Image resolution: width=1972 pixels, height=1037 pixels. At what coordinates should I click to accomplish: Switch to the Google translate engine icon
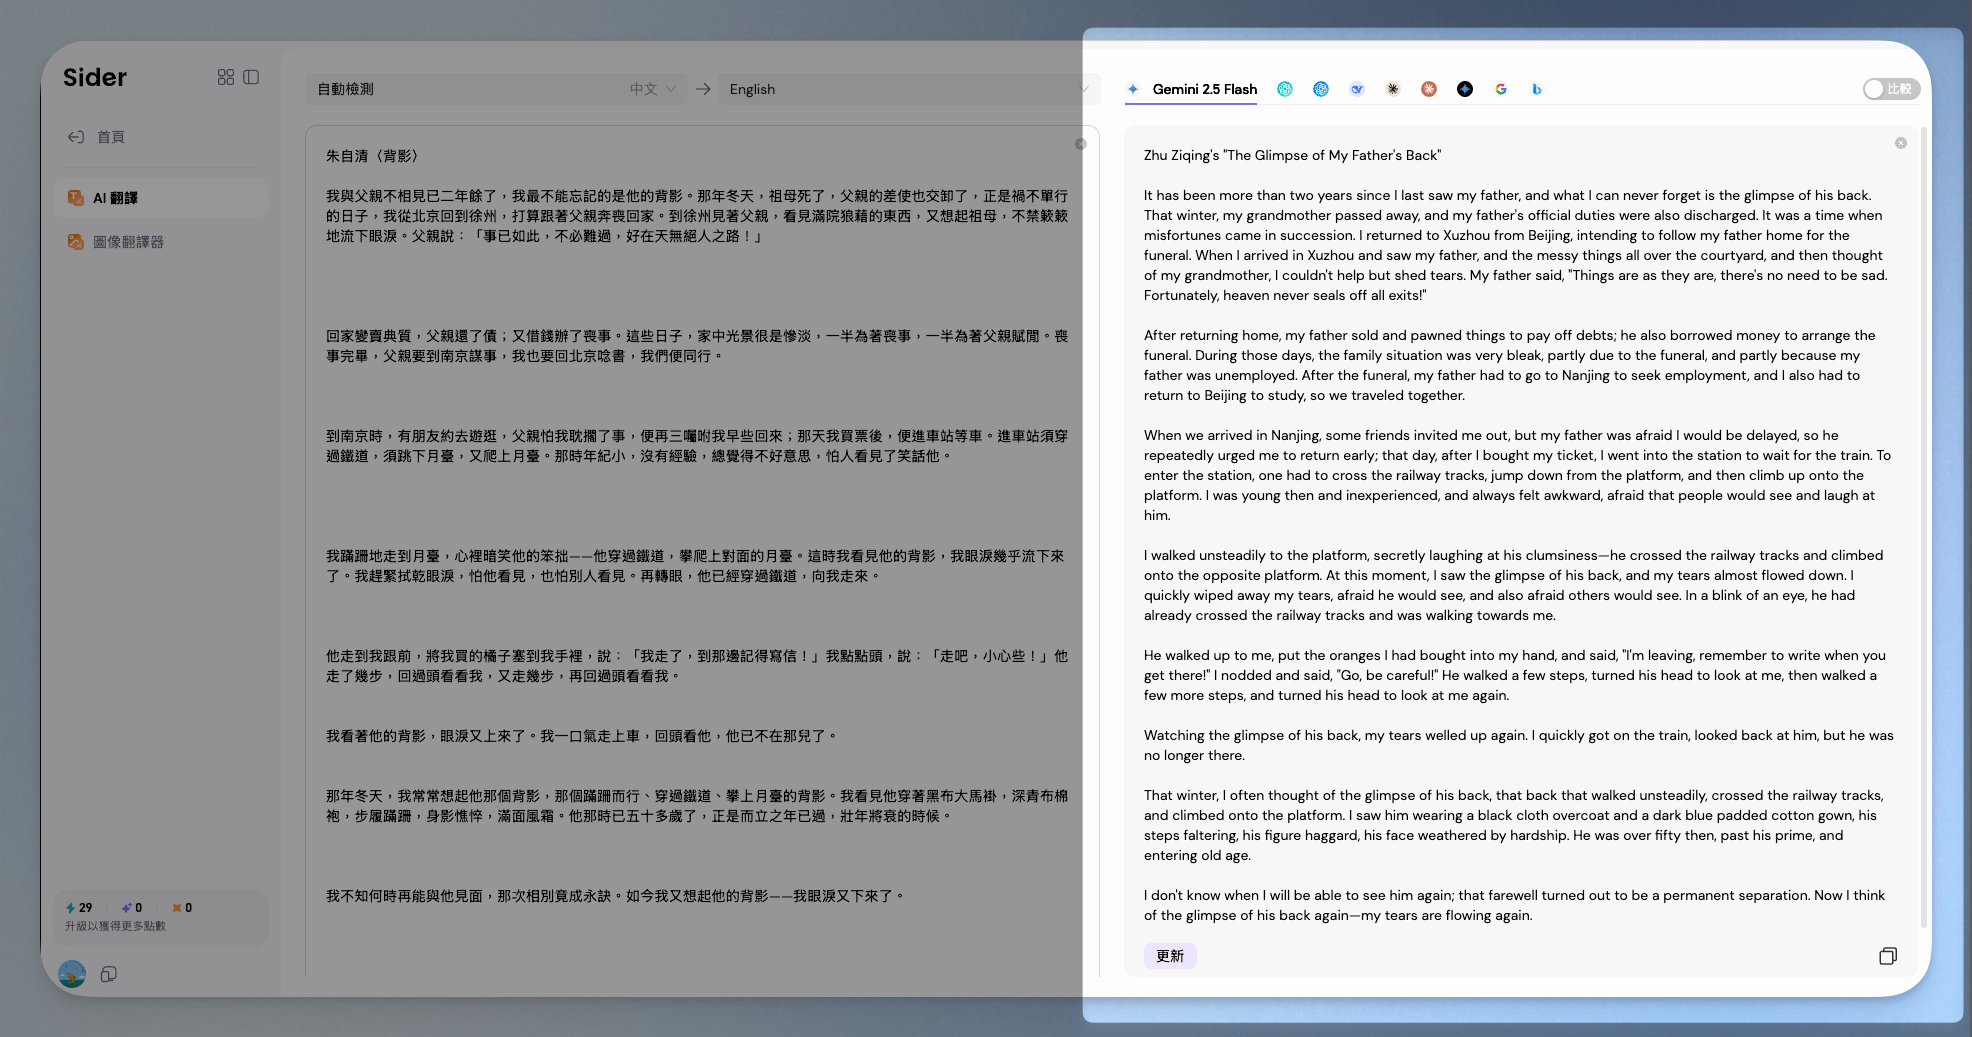point(1500,89)
